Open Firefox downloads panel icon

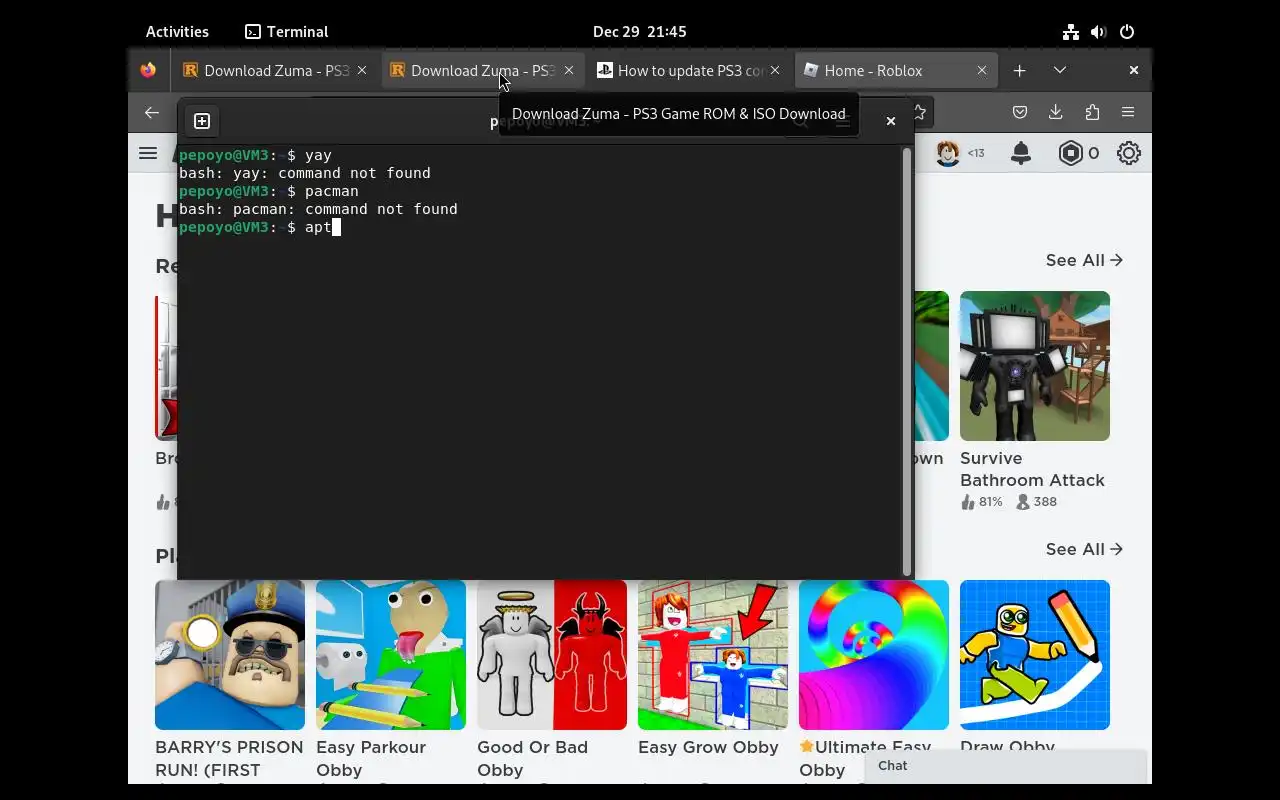1055,113
